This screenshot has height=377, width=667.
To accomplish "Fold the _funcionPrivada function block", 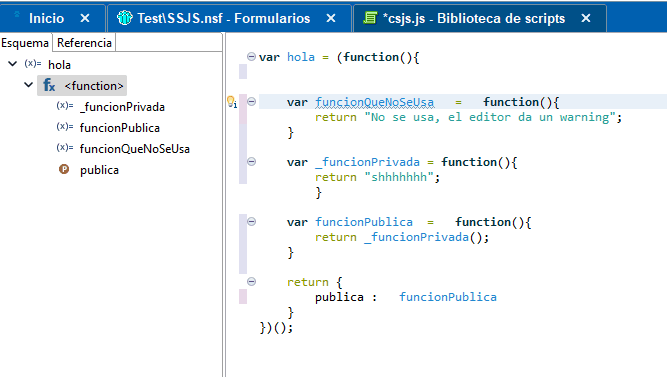I will pyautogui.click(x=251, y=161).
